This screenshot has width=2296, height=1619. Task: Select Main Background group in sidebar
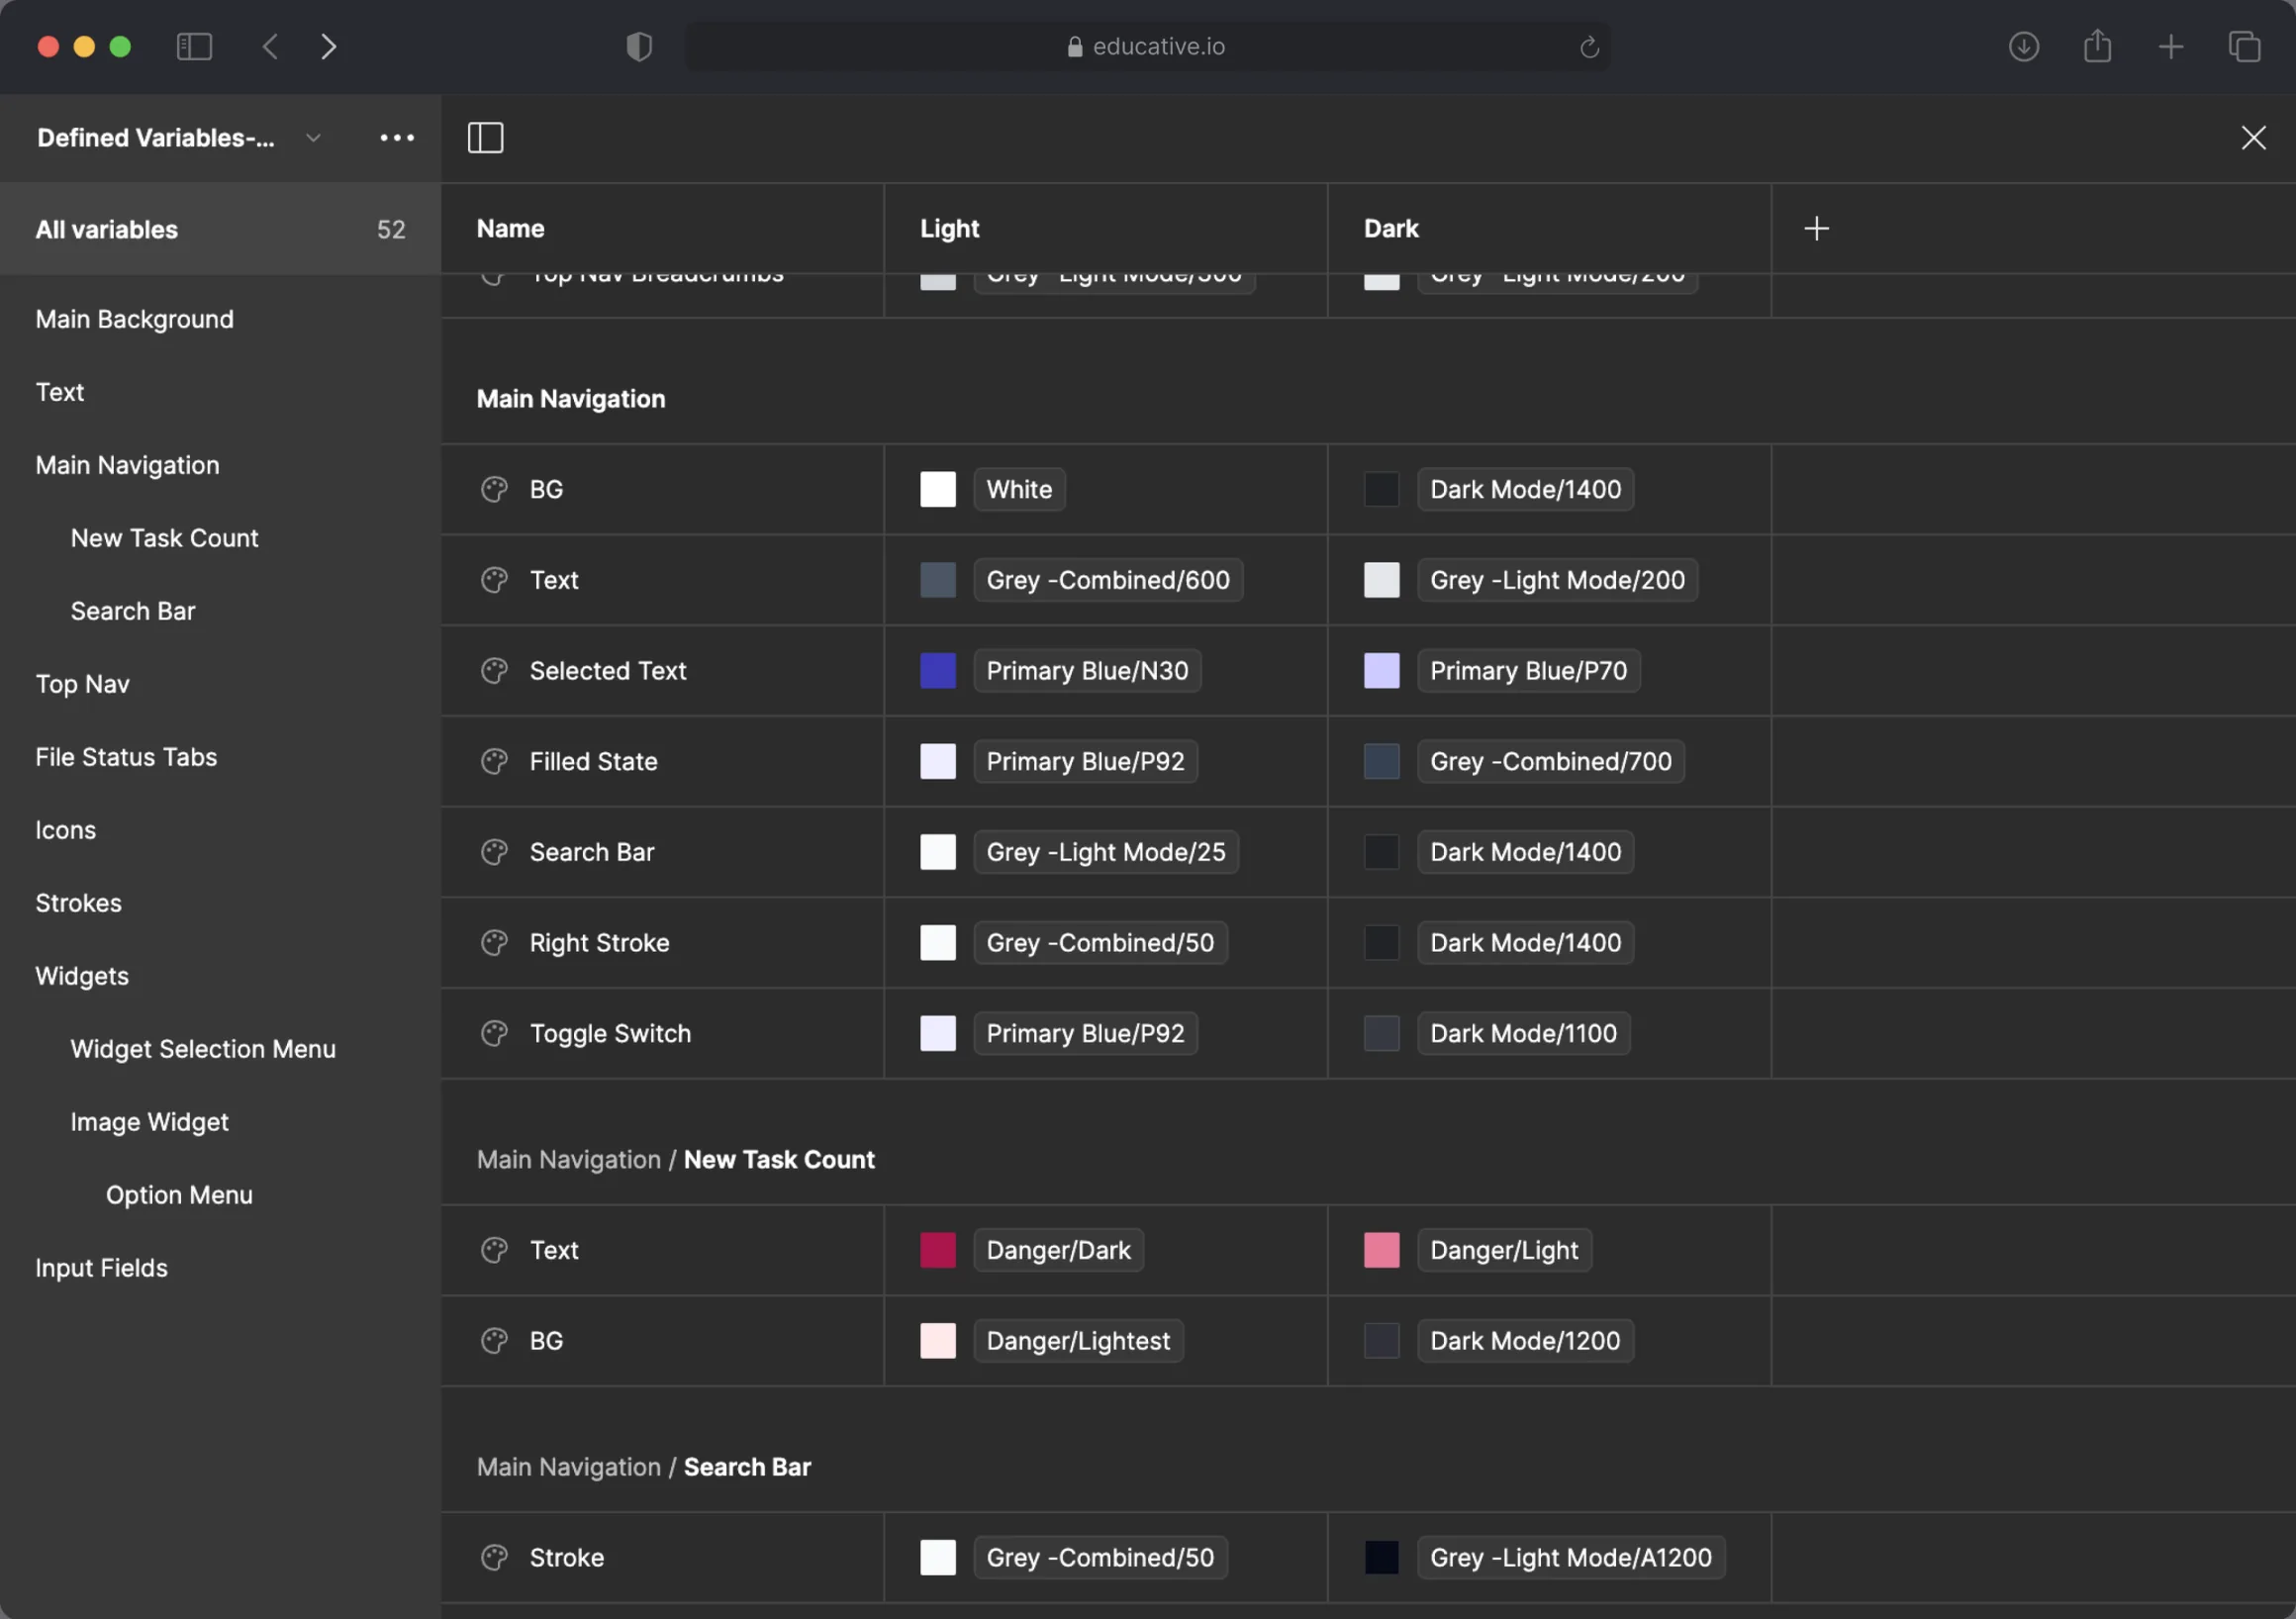[134, 320]
